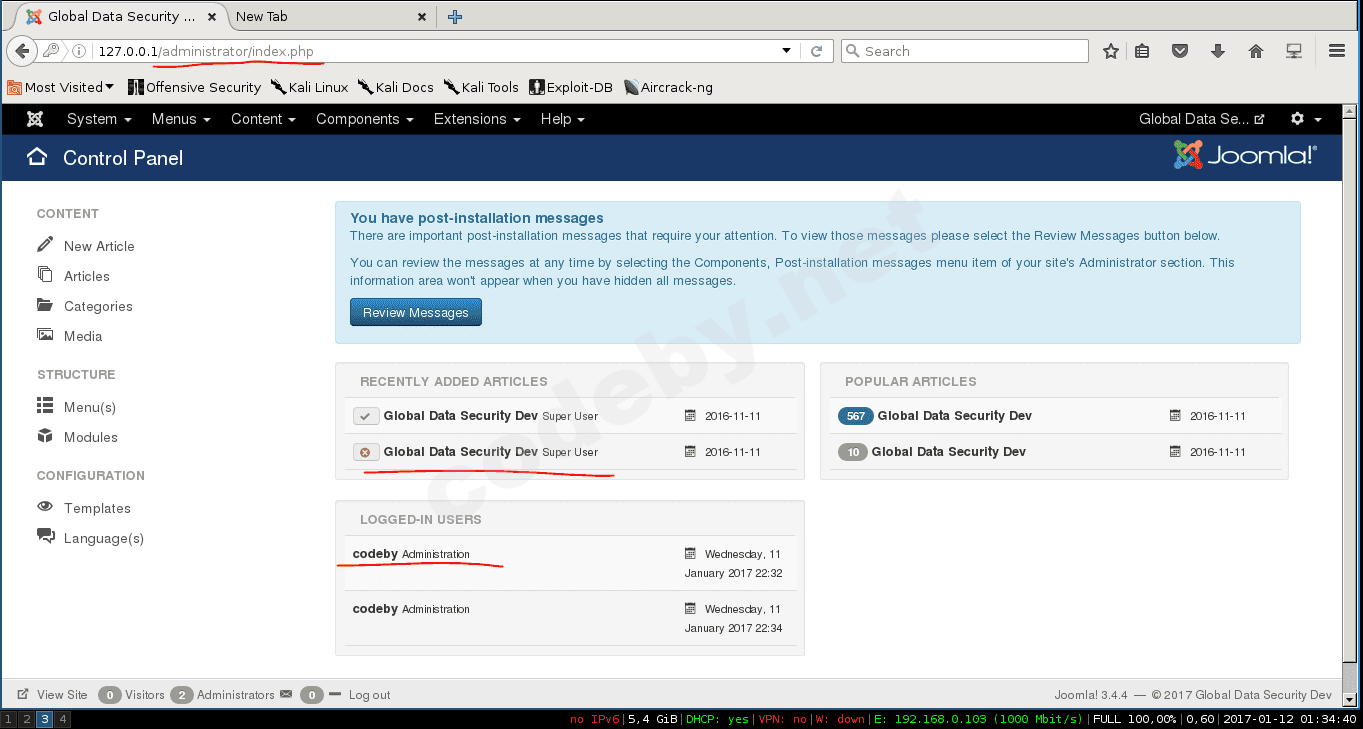Click the Joomla icon in the admin menu bar
The width and height of the screenshot is (1363, 729).
[x=35, y=119]
